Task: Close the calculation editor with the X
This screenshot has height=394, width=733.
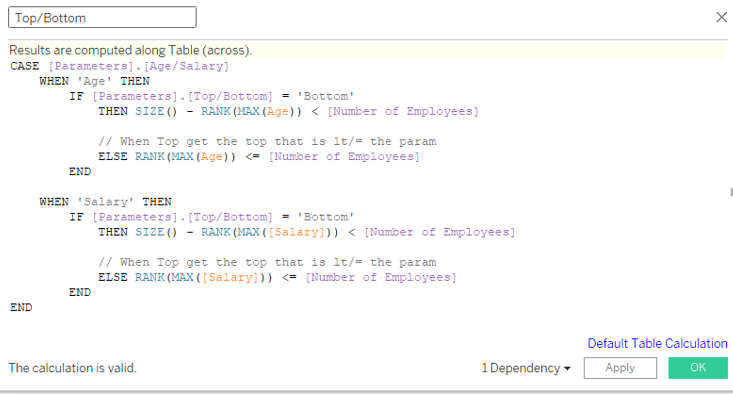Action: coord(721,17)
